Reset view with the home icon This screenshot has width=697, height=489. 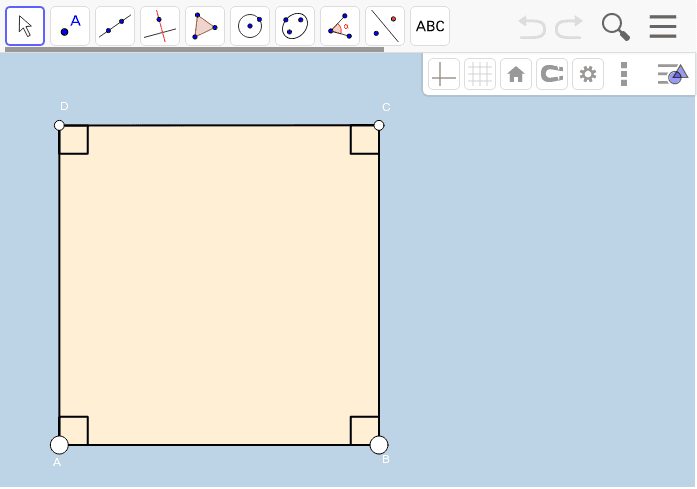(x=516, y=74)
